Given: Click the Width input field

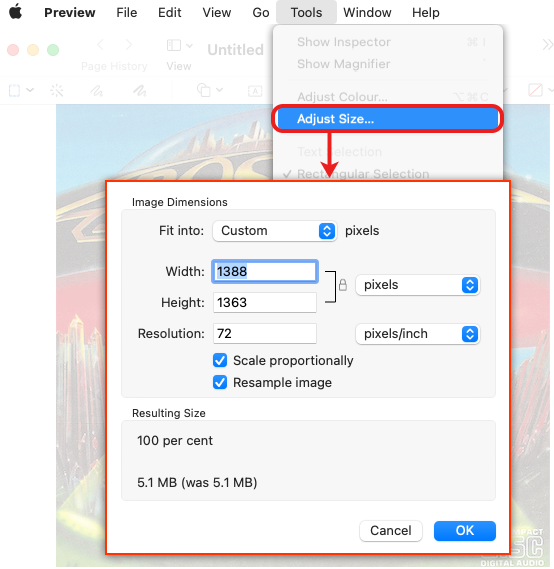Looking at the screenshot, I should [265, 271].
